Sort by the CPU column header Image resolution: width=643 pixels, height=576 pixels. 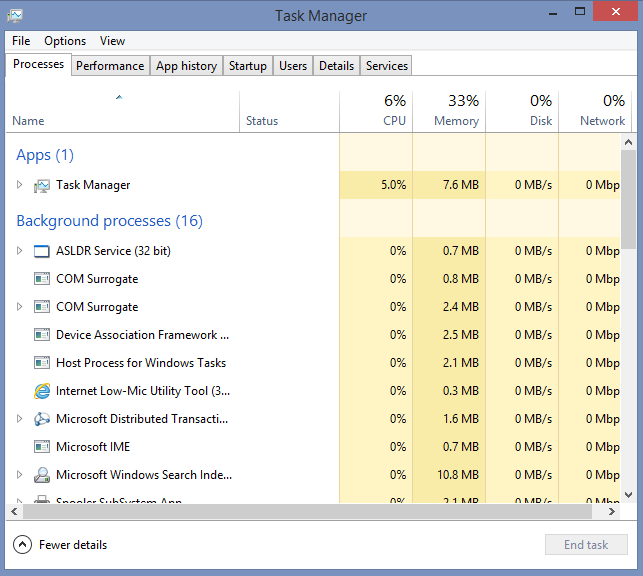[x=376, y=112]
